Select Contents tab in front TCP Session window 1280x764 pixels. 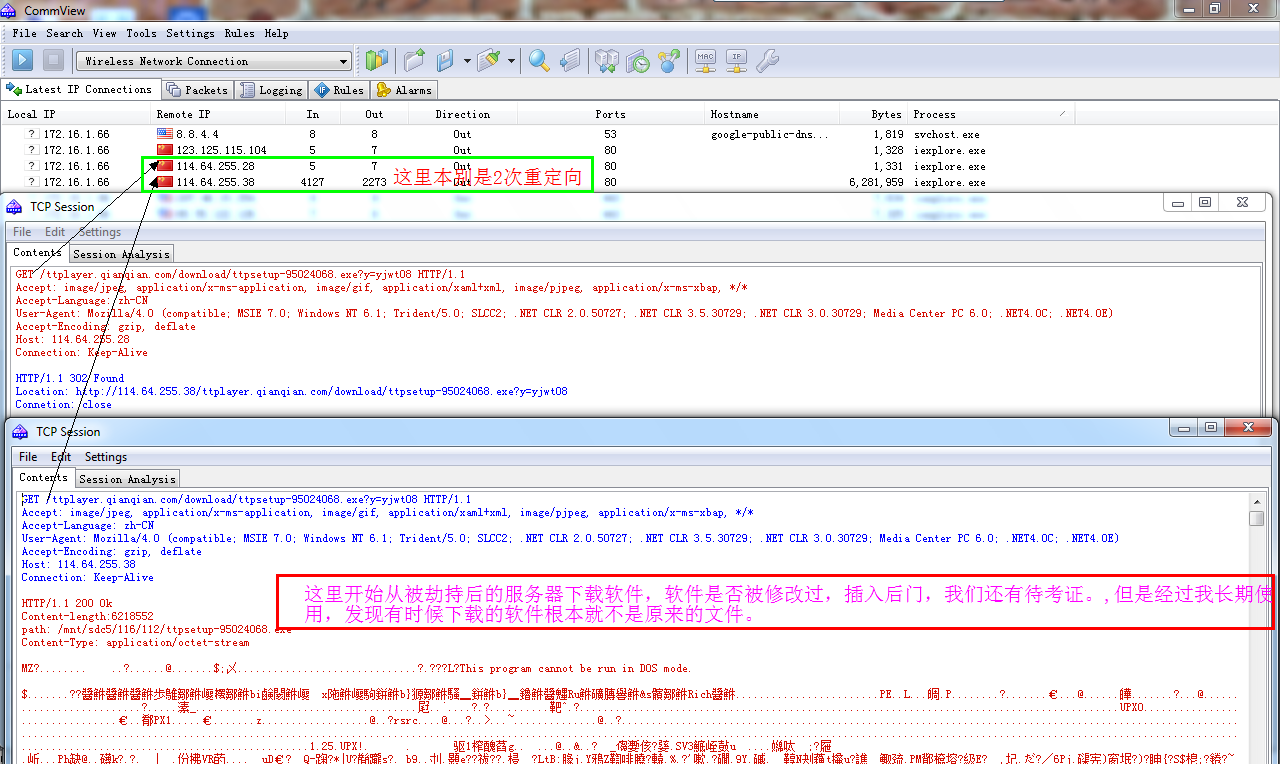(43, 478)
